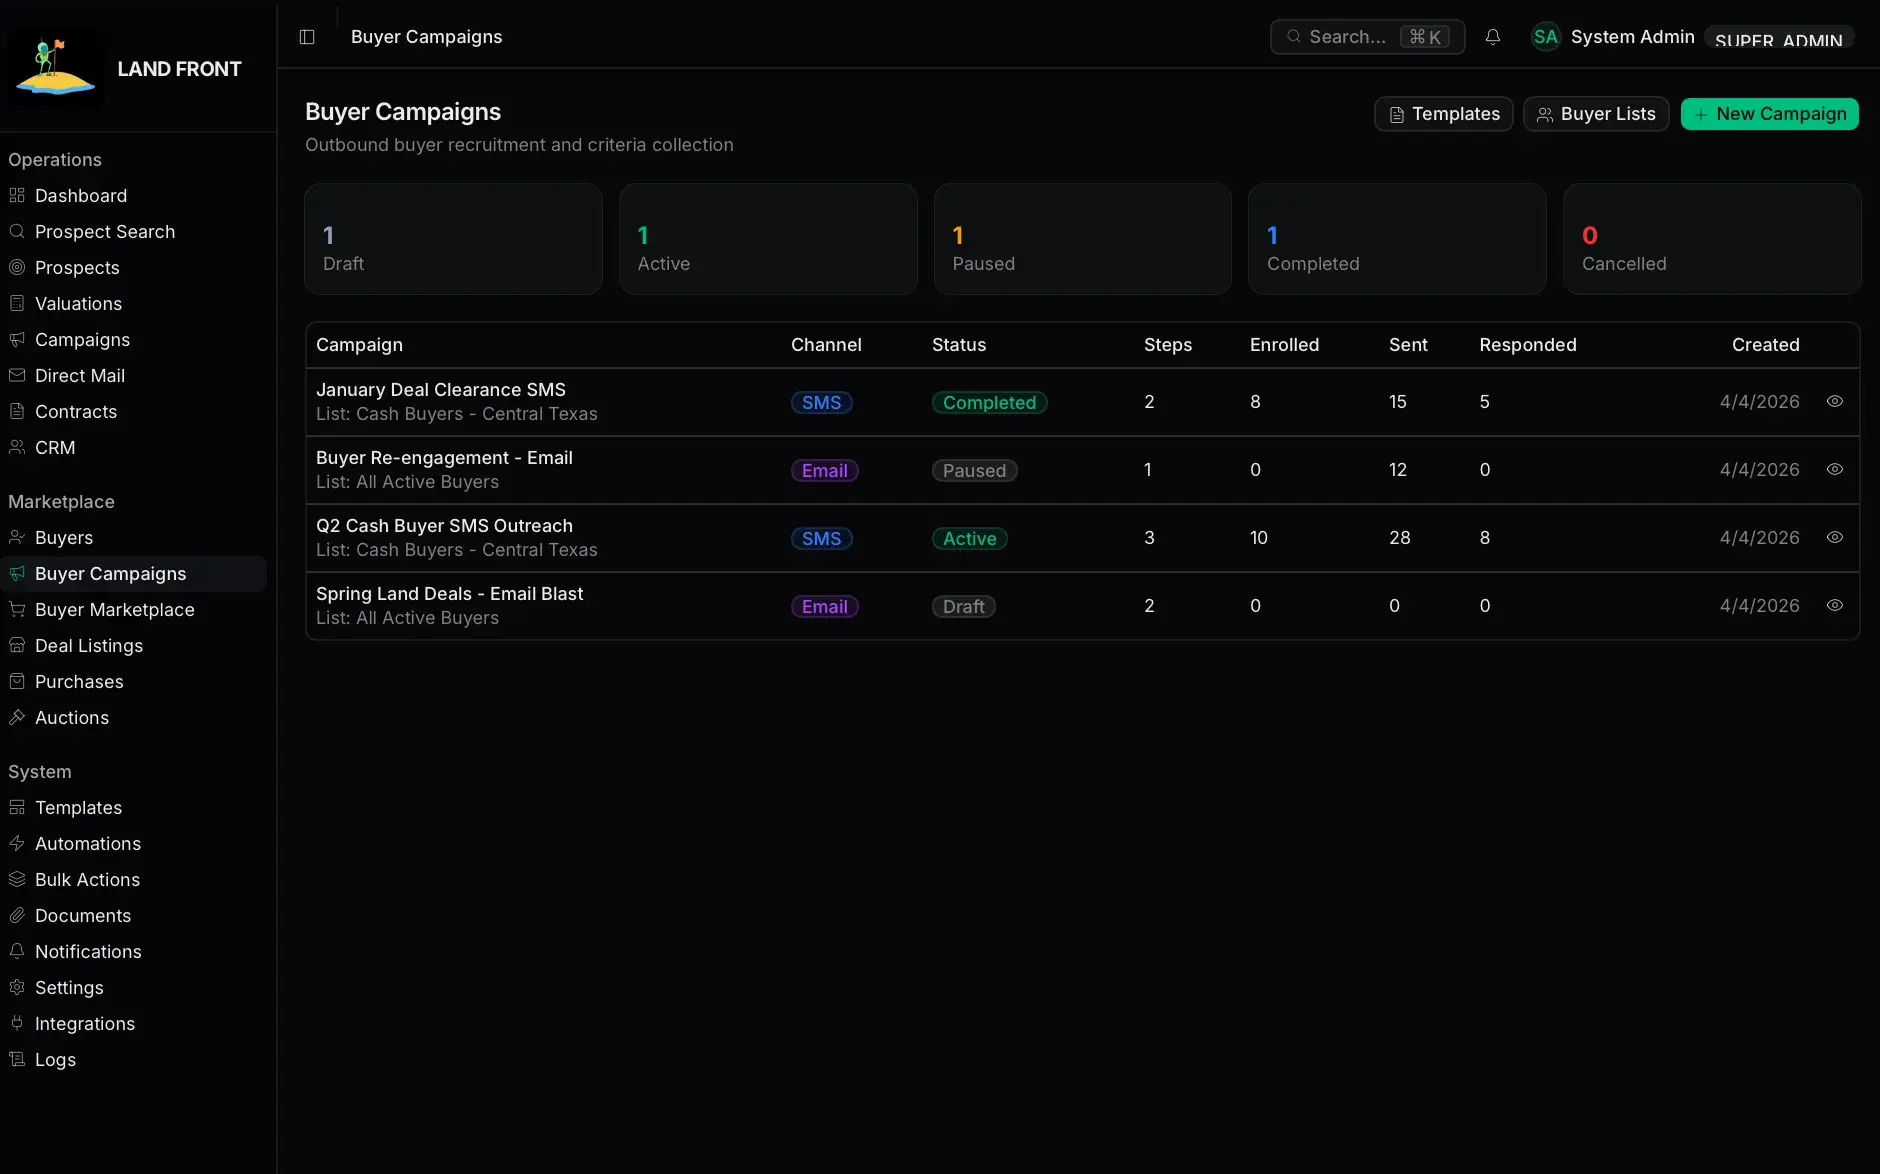Click the Valuations calculator icon
The image size is (1880, 1174).
pos(17,304)
